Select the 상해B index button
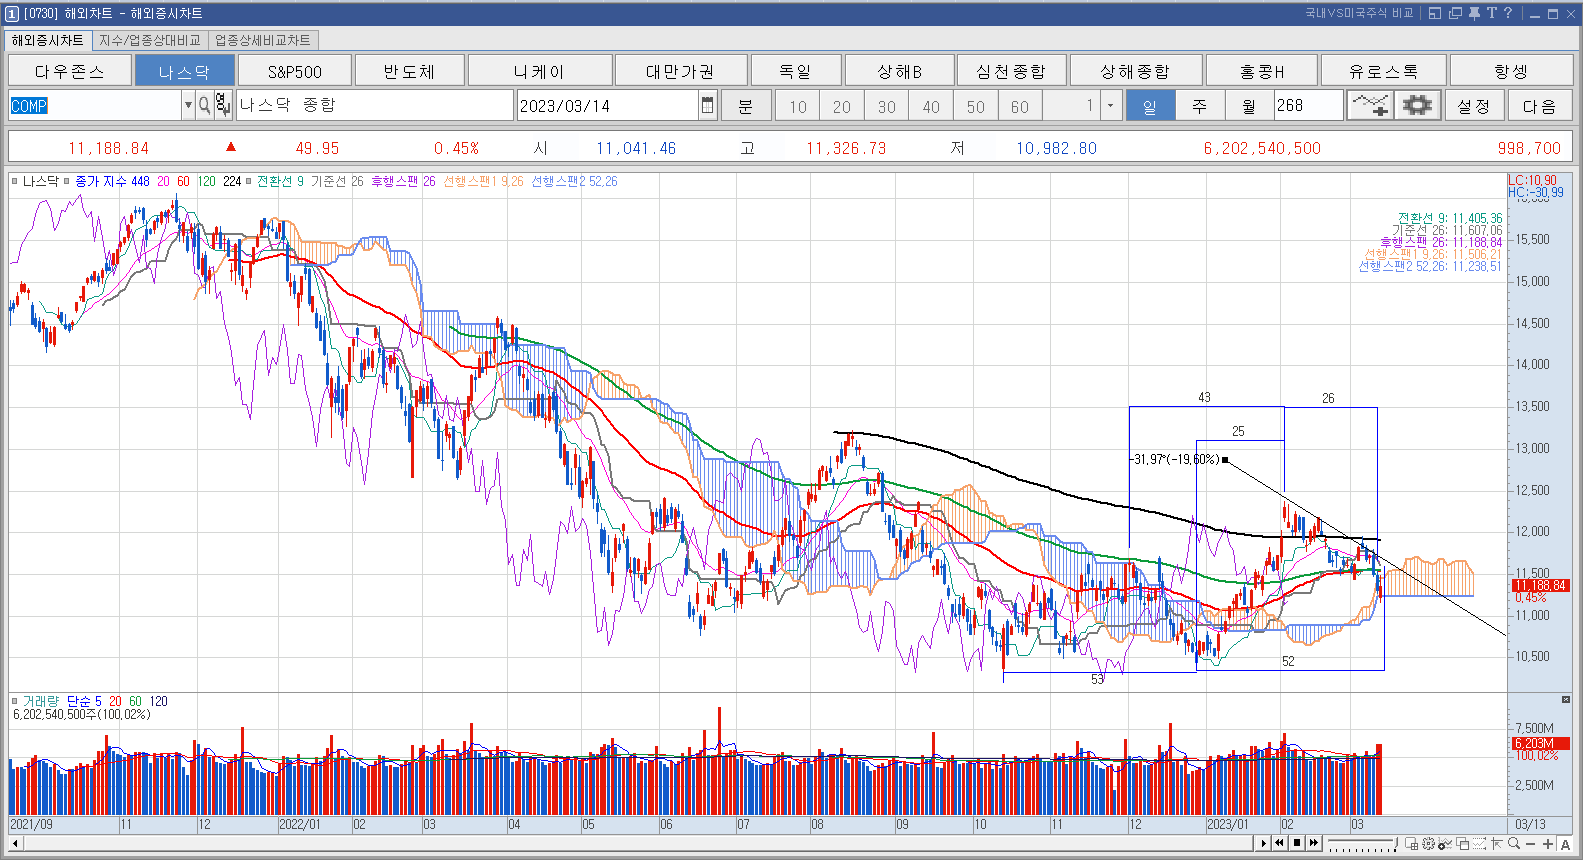This screenshot has height=860, width=1583. click(x=900, y=71)
